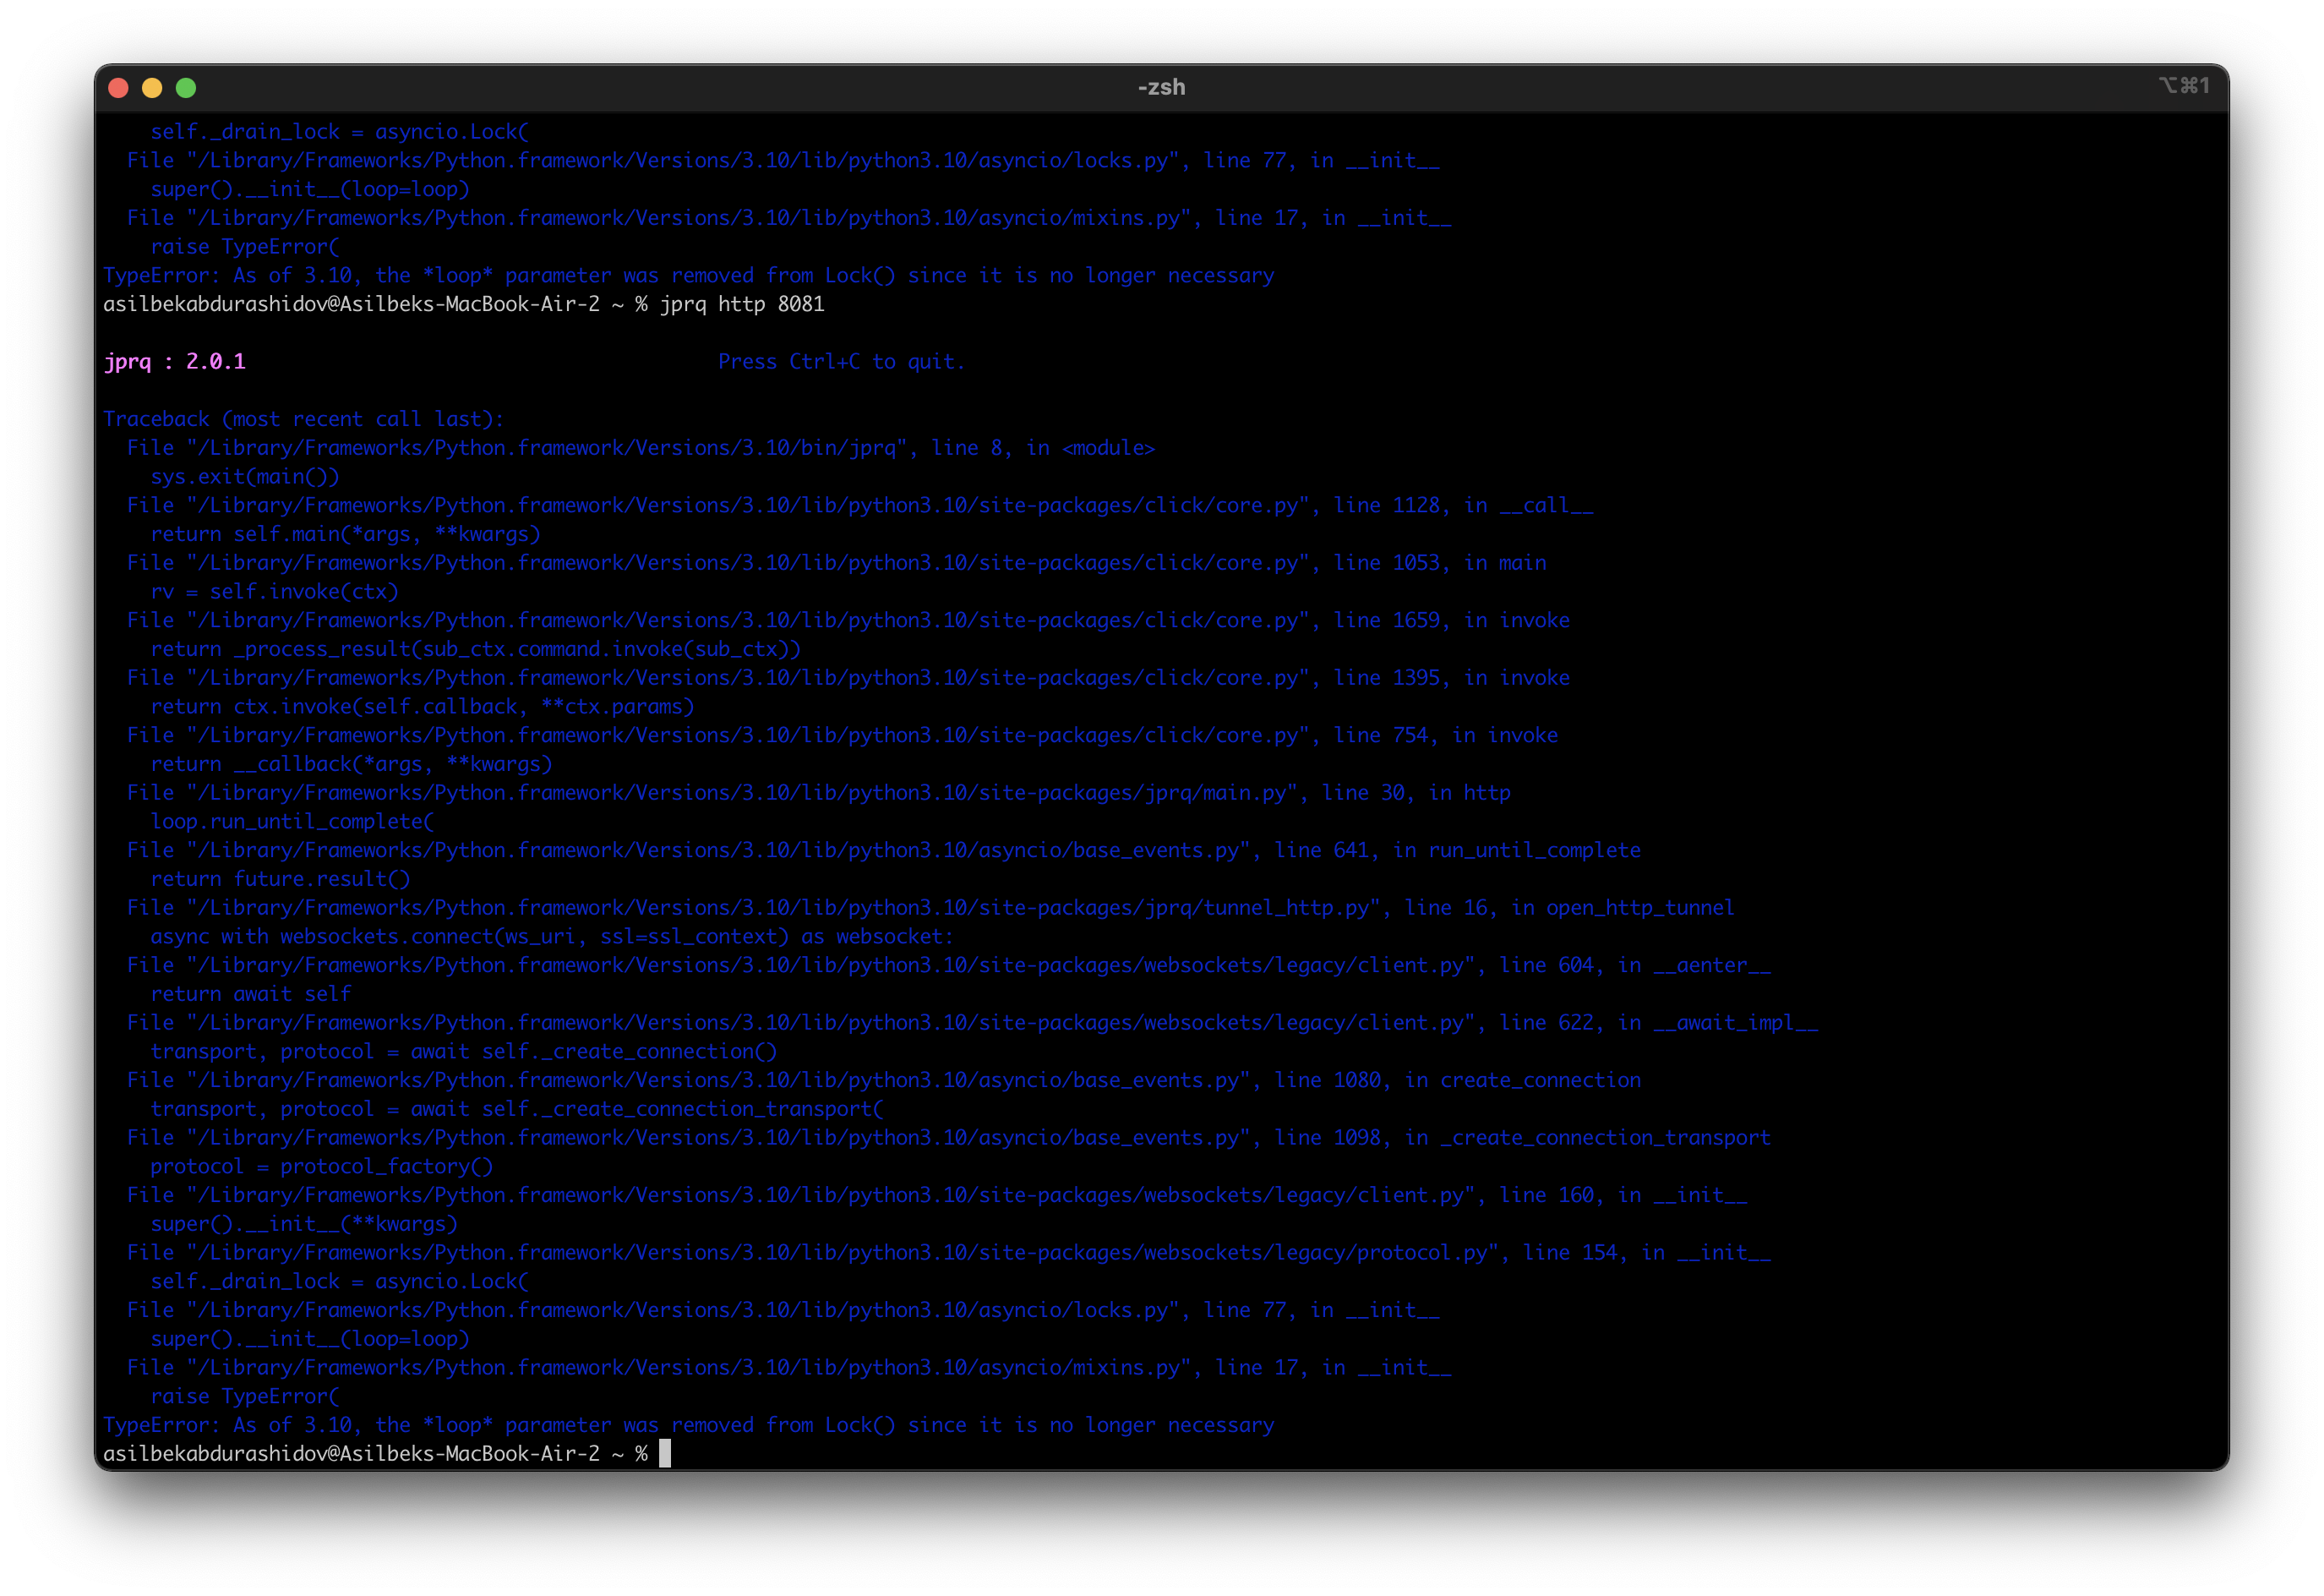The width and height of the screenshot is (2324, 1596).
Task: Click 'await self._create_connection()' code line
Action: (463, 1052)
